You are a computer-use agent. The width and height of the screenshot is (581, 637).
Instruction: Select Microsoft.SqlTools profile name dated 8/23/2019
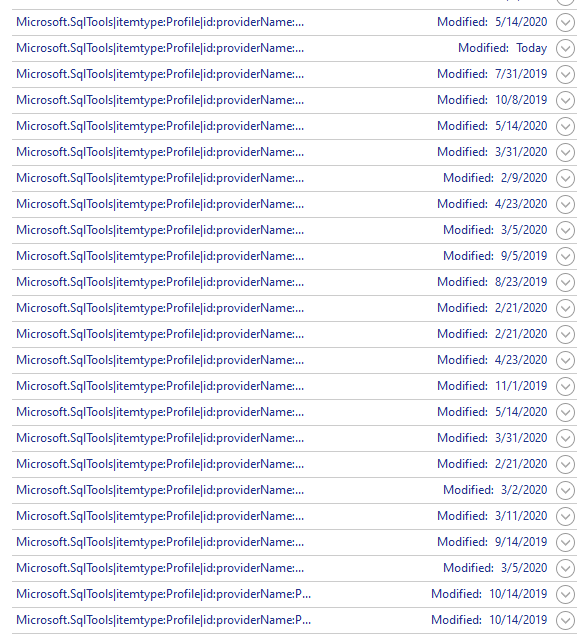160,282
